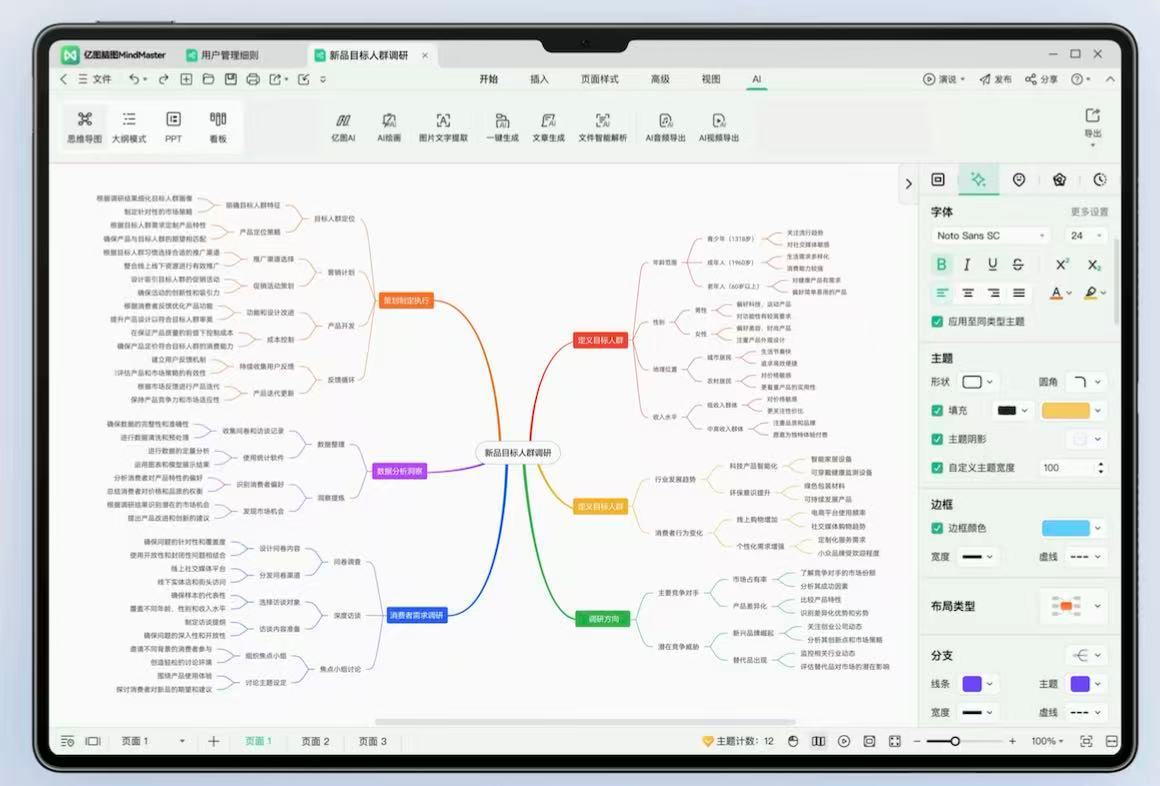This screenshot has width=1160, height=786.
Task: Collapse the right side panel with the arrow
Action: coord(908,184)
